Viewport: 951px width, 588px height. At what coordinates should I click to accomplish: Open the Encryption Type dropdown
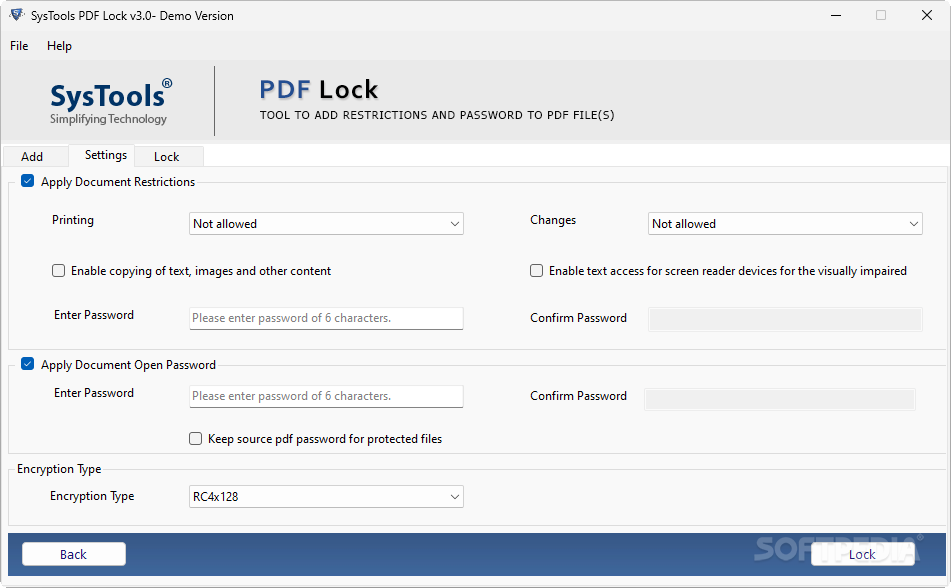(x=326, y=496)
